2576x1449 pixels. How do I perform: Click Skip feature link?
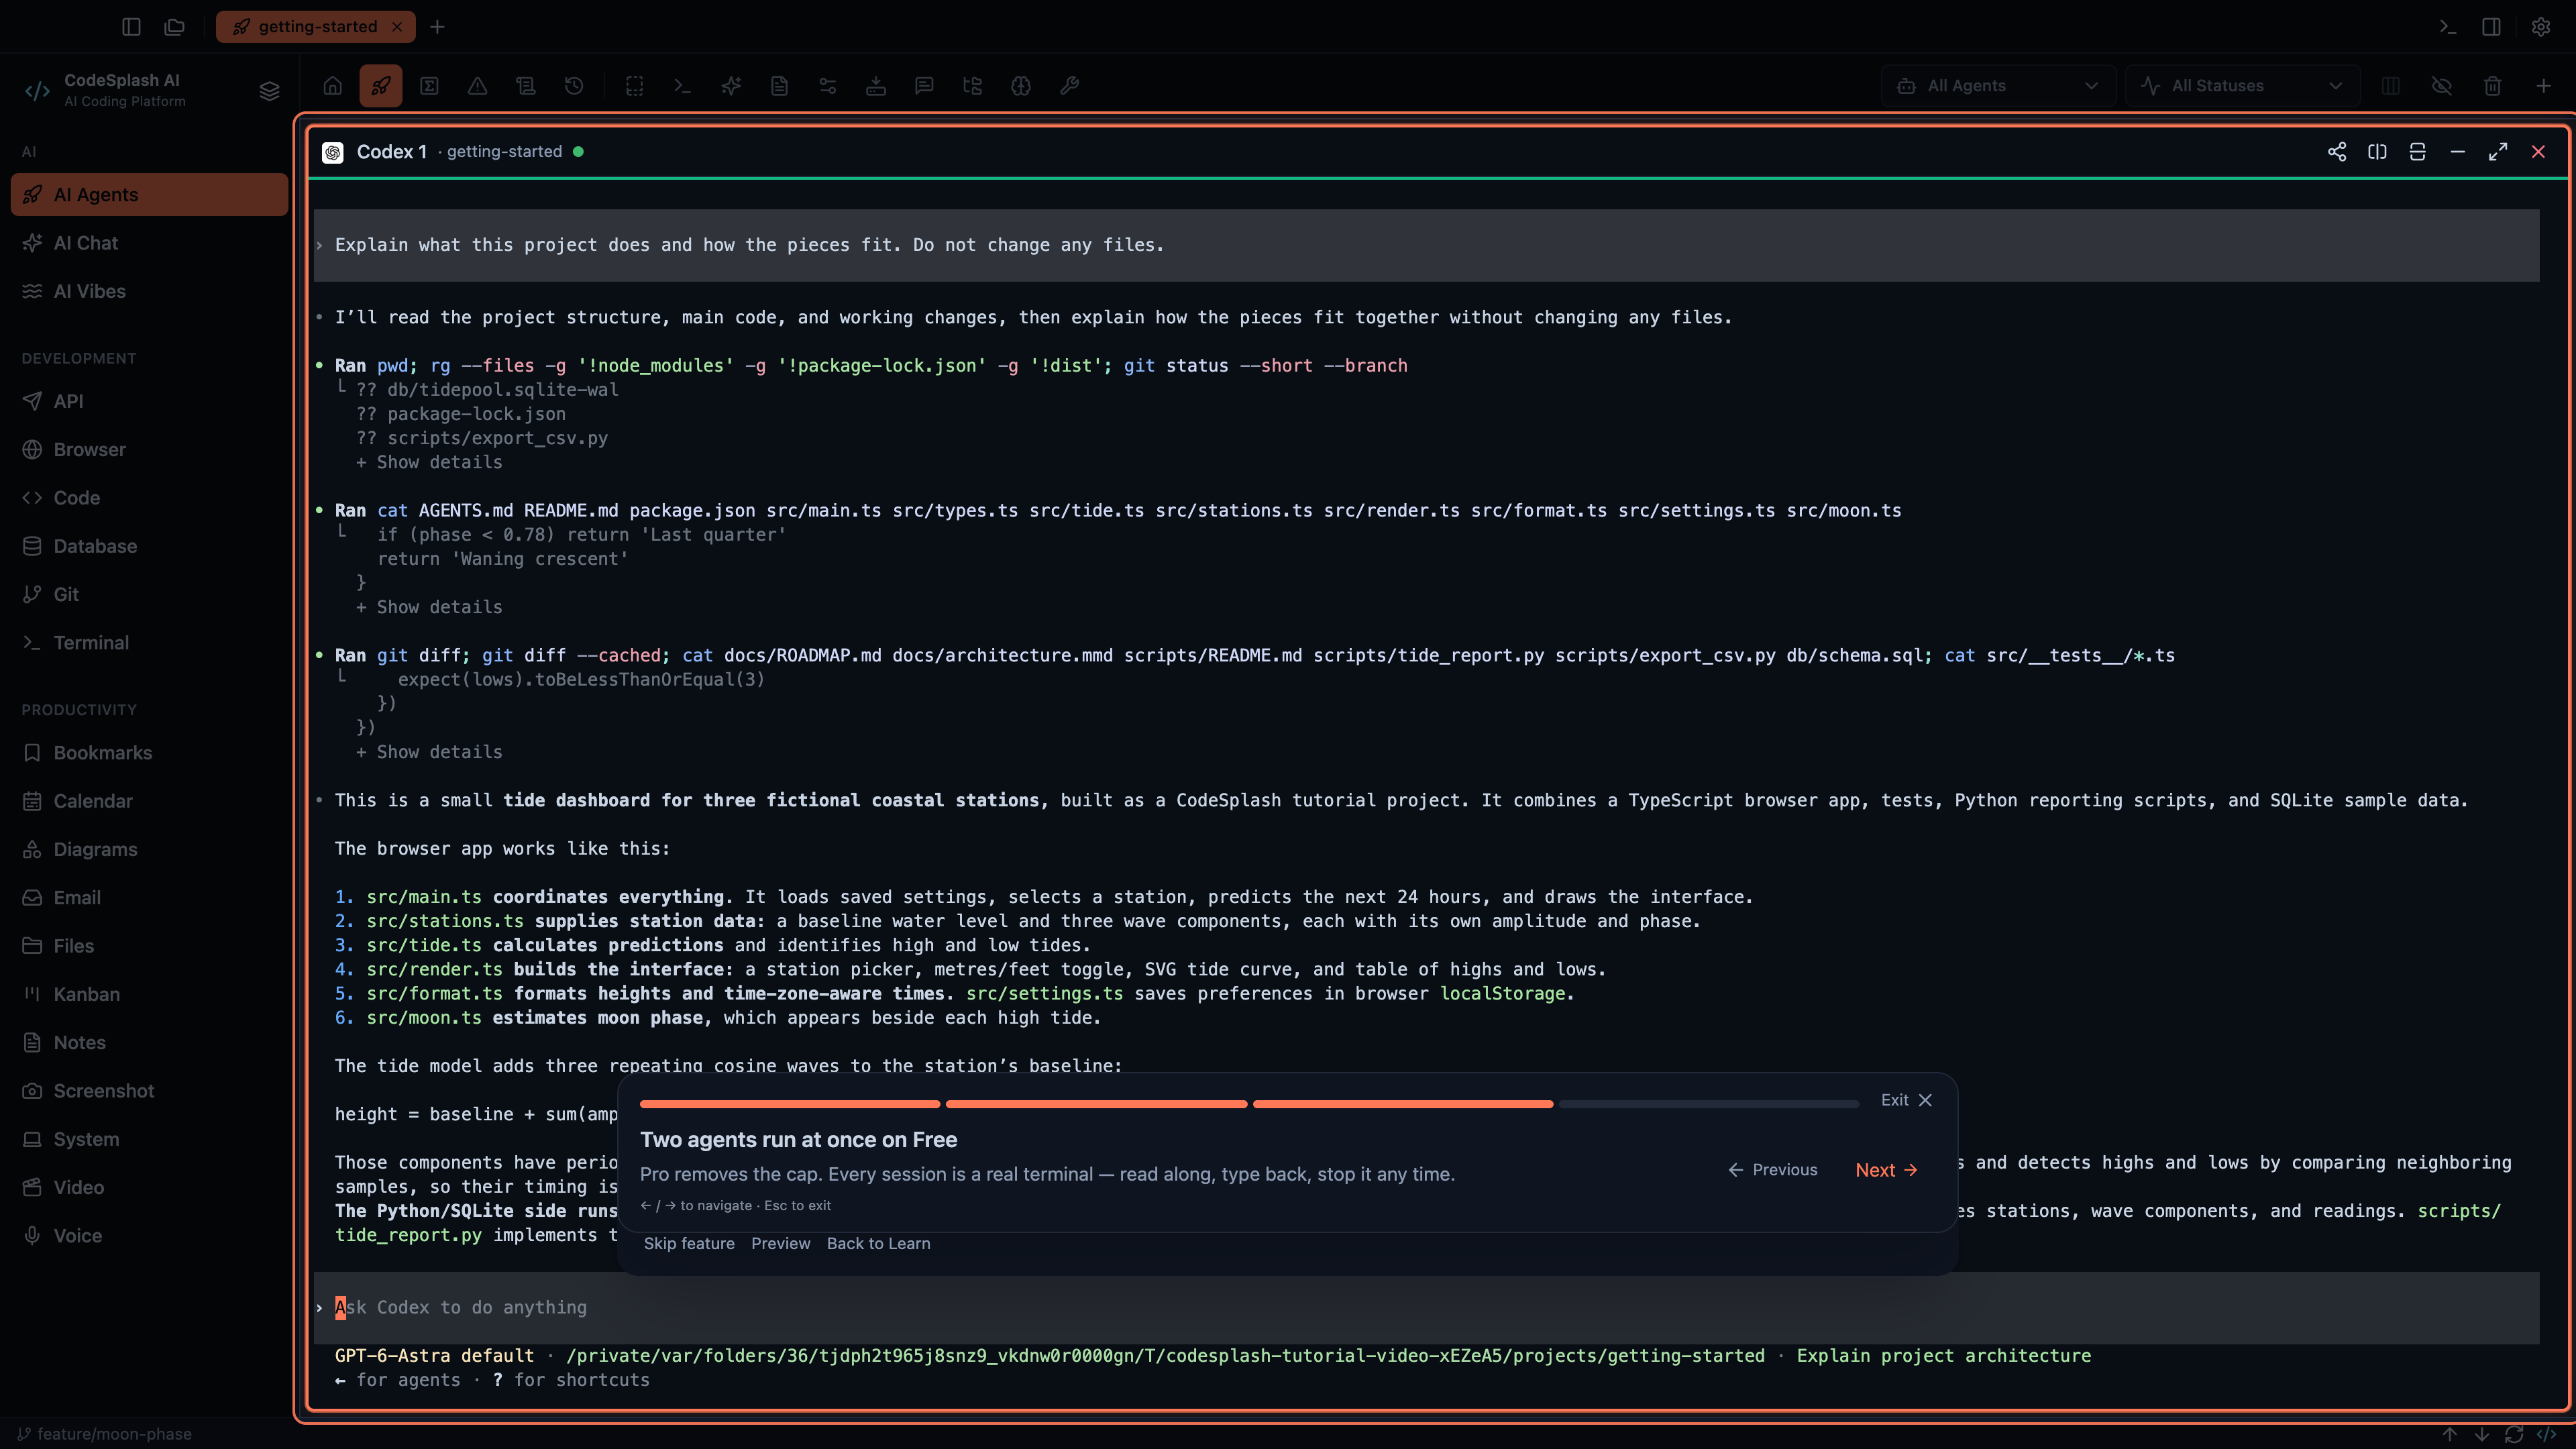point(689,1243)
